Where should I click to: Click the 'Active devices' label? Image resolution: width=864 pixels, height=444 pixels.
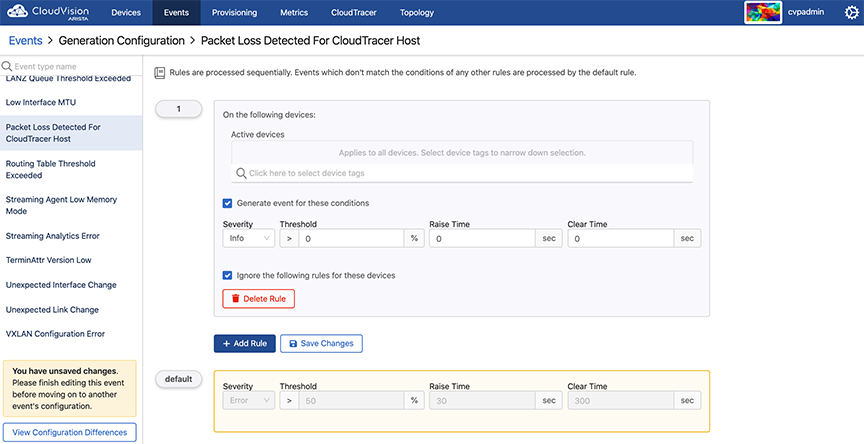[257, 134]
